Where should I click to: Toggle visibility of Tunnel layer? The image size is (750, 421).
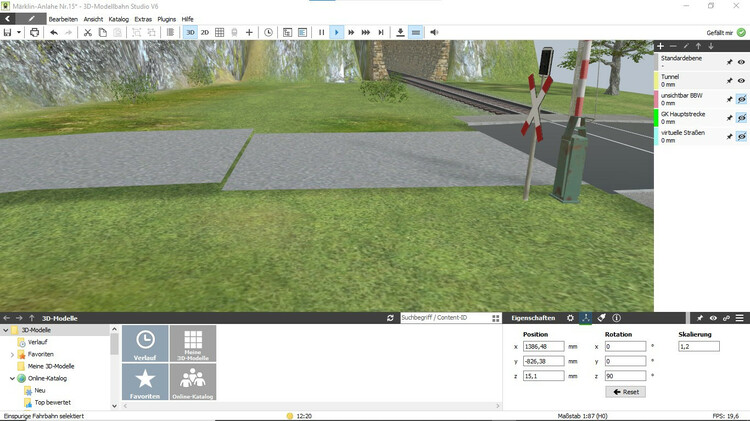(741, 81)
